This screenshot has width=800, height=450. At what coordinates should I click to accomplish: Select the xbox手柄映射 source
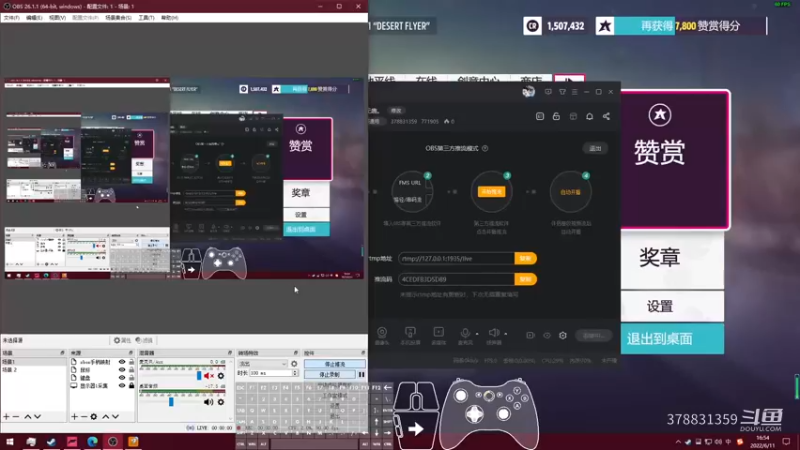(x=95, y=362)
